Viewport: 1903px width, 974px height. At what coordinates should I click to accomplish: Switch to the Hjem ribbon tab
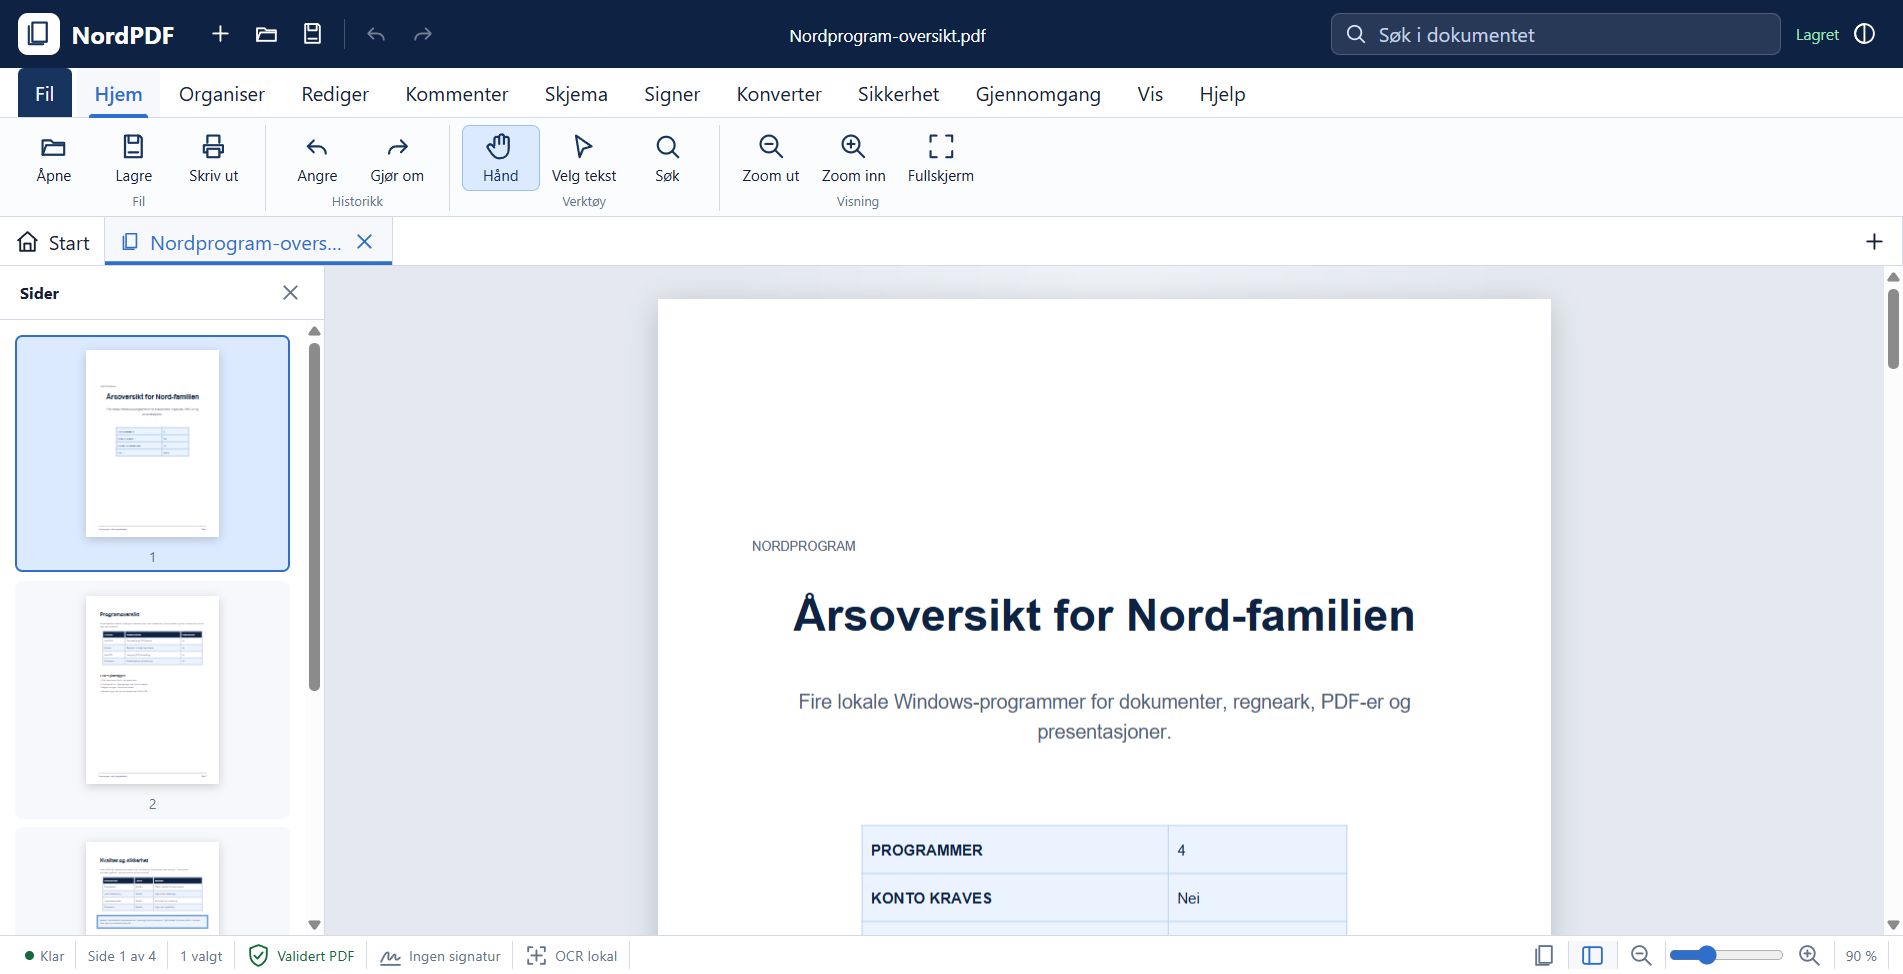tap(118, 94)
